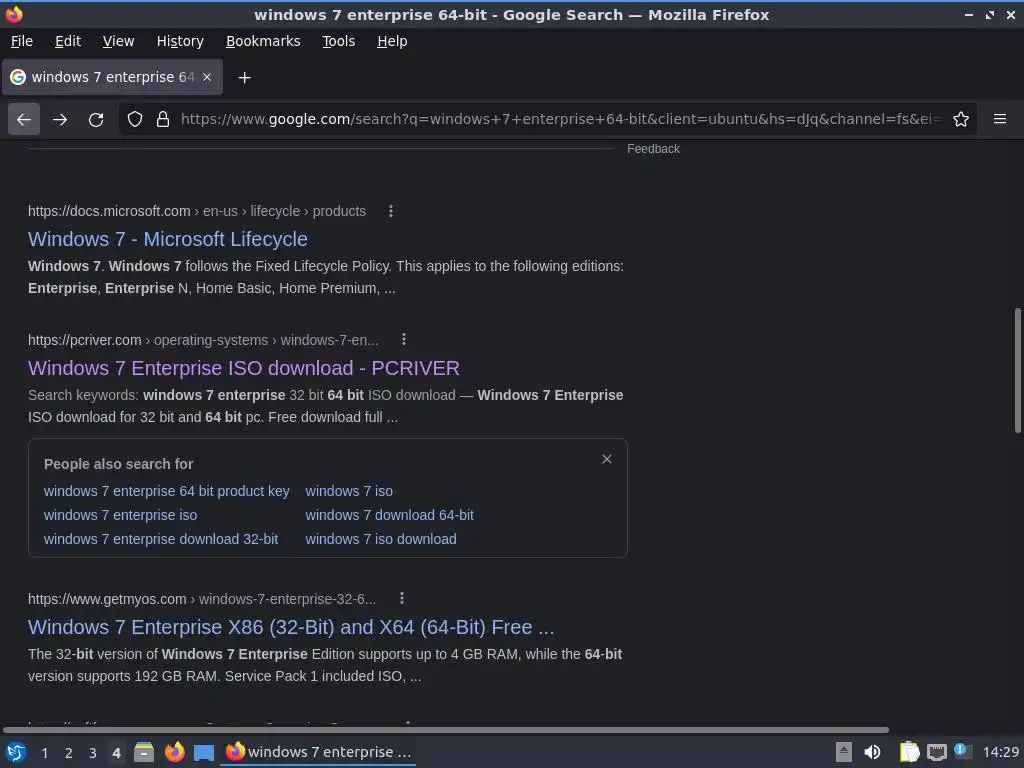Image resolution: width=1024 pixels, height=768 pixels.
Task: Open options for the Microsoft Lifecycle result
Action: pos(391,211)
